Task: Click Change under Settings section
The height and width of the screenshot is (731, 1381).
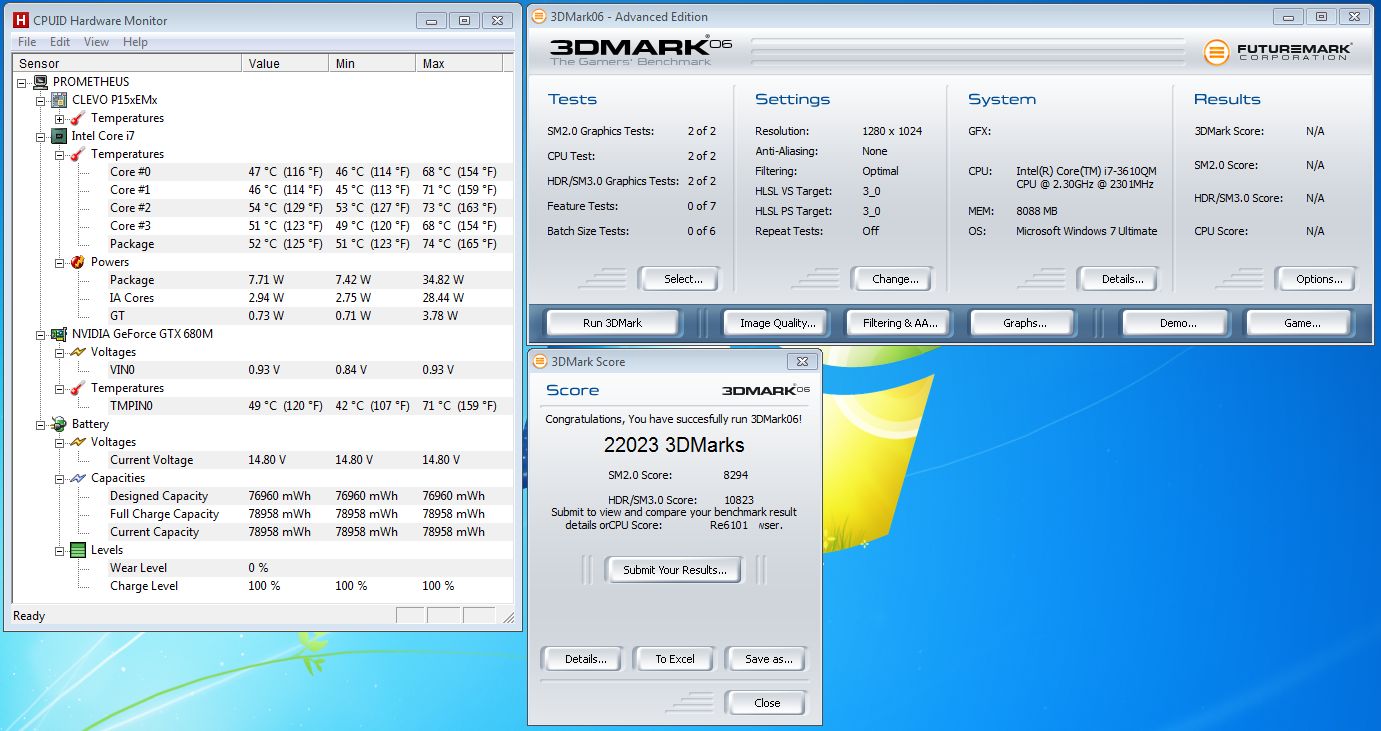Action: pyautogui.click(x=895, y=279)
